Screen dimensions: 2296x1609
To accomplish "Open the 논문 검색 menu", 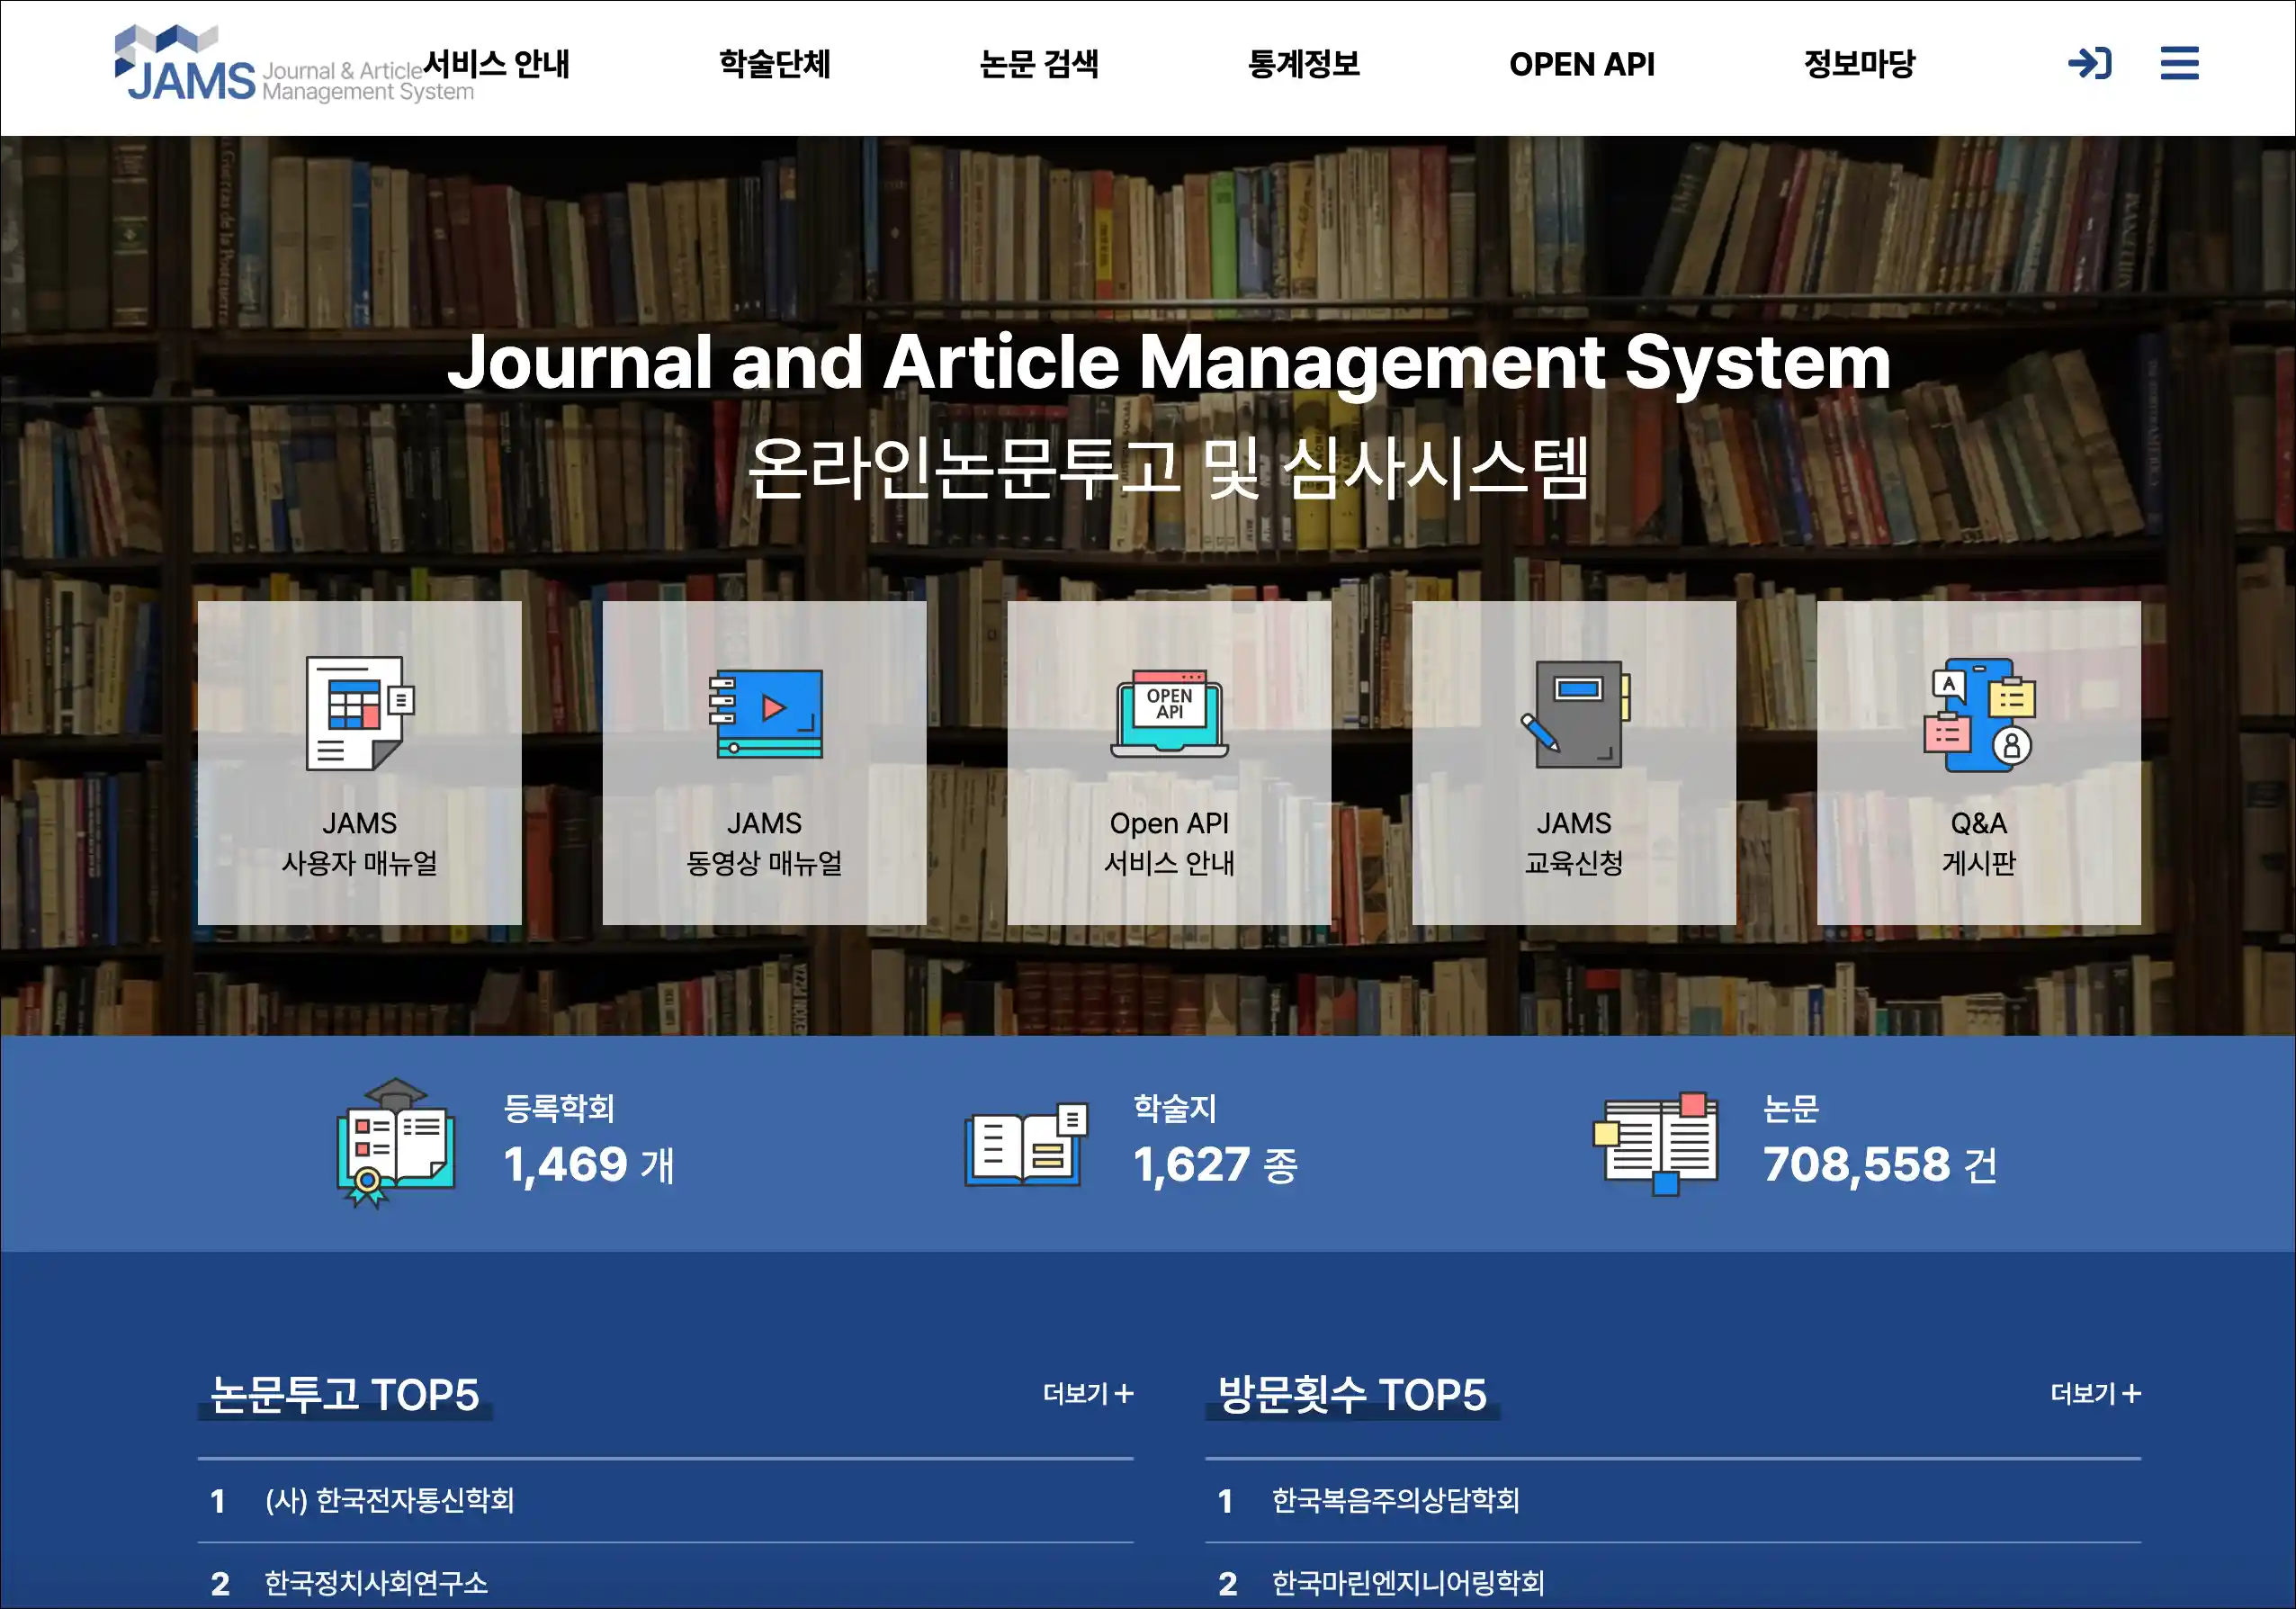I will click(x=1039, y=64).
